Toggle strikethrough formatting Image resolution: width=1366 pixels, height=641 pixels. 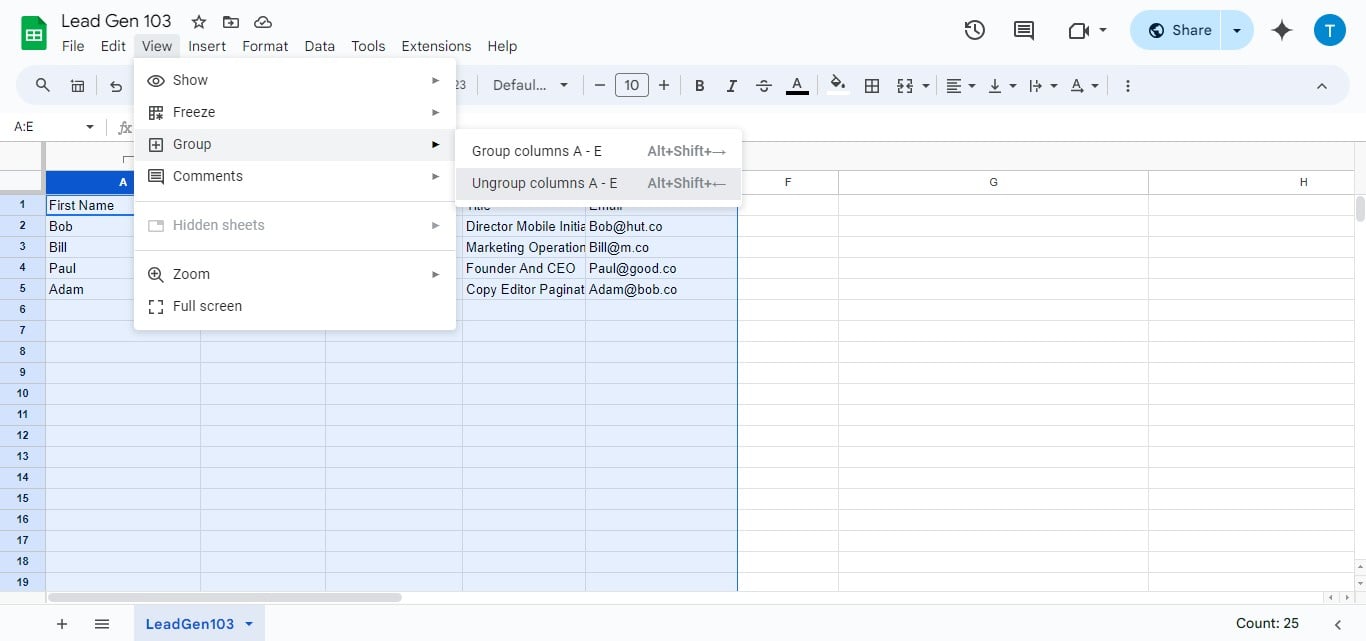click(x=763, y=85)
